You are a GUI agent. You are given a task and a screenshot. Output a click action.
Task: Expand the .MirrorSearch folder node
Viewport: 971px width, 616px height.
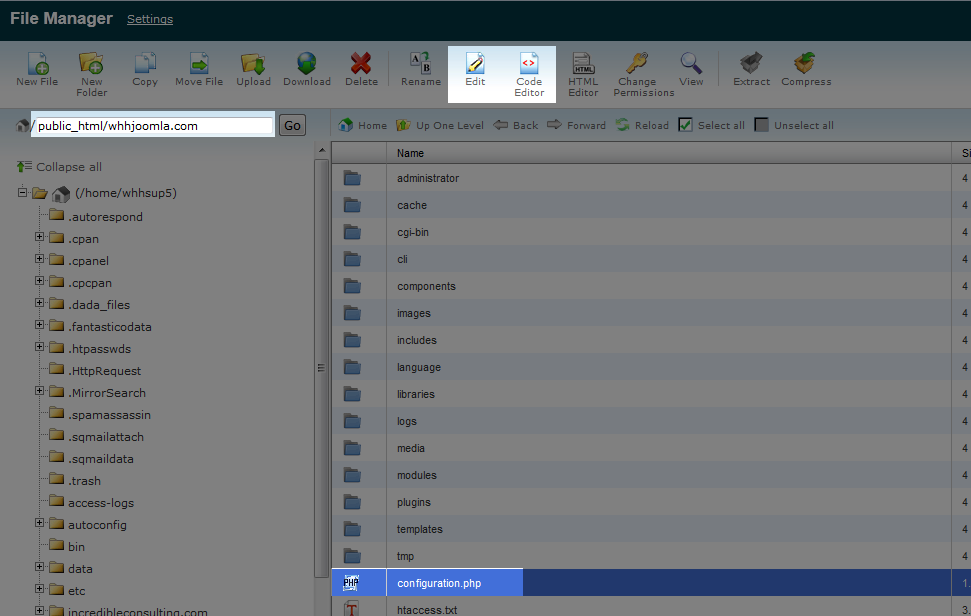pyautogui.click(x=40, y=392)
